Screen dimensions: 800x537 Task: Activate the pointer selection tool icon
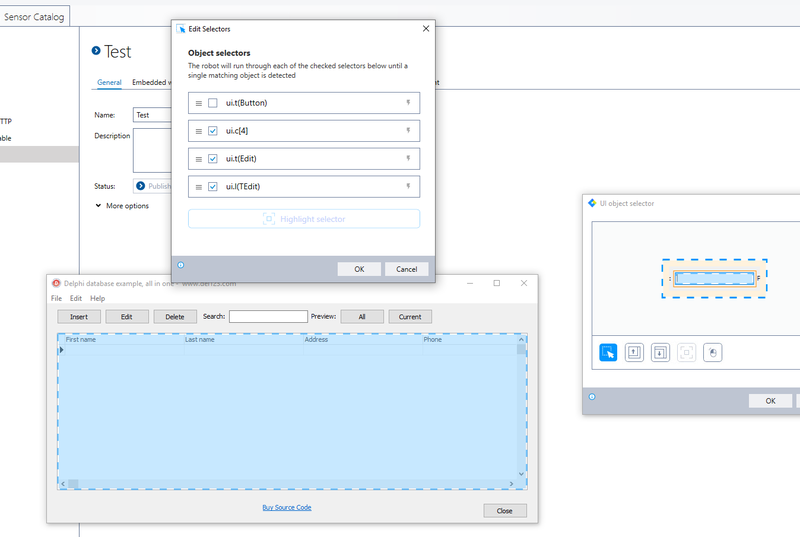[608, 352]
